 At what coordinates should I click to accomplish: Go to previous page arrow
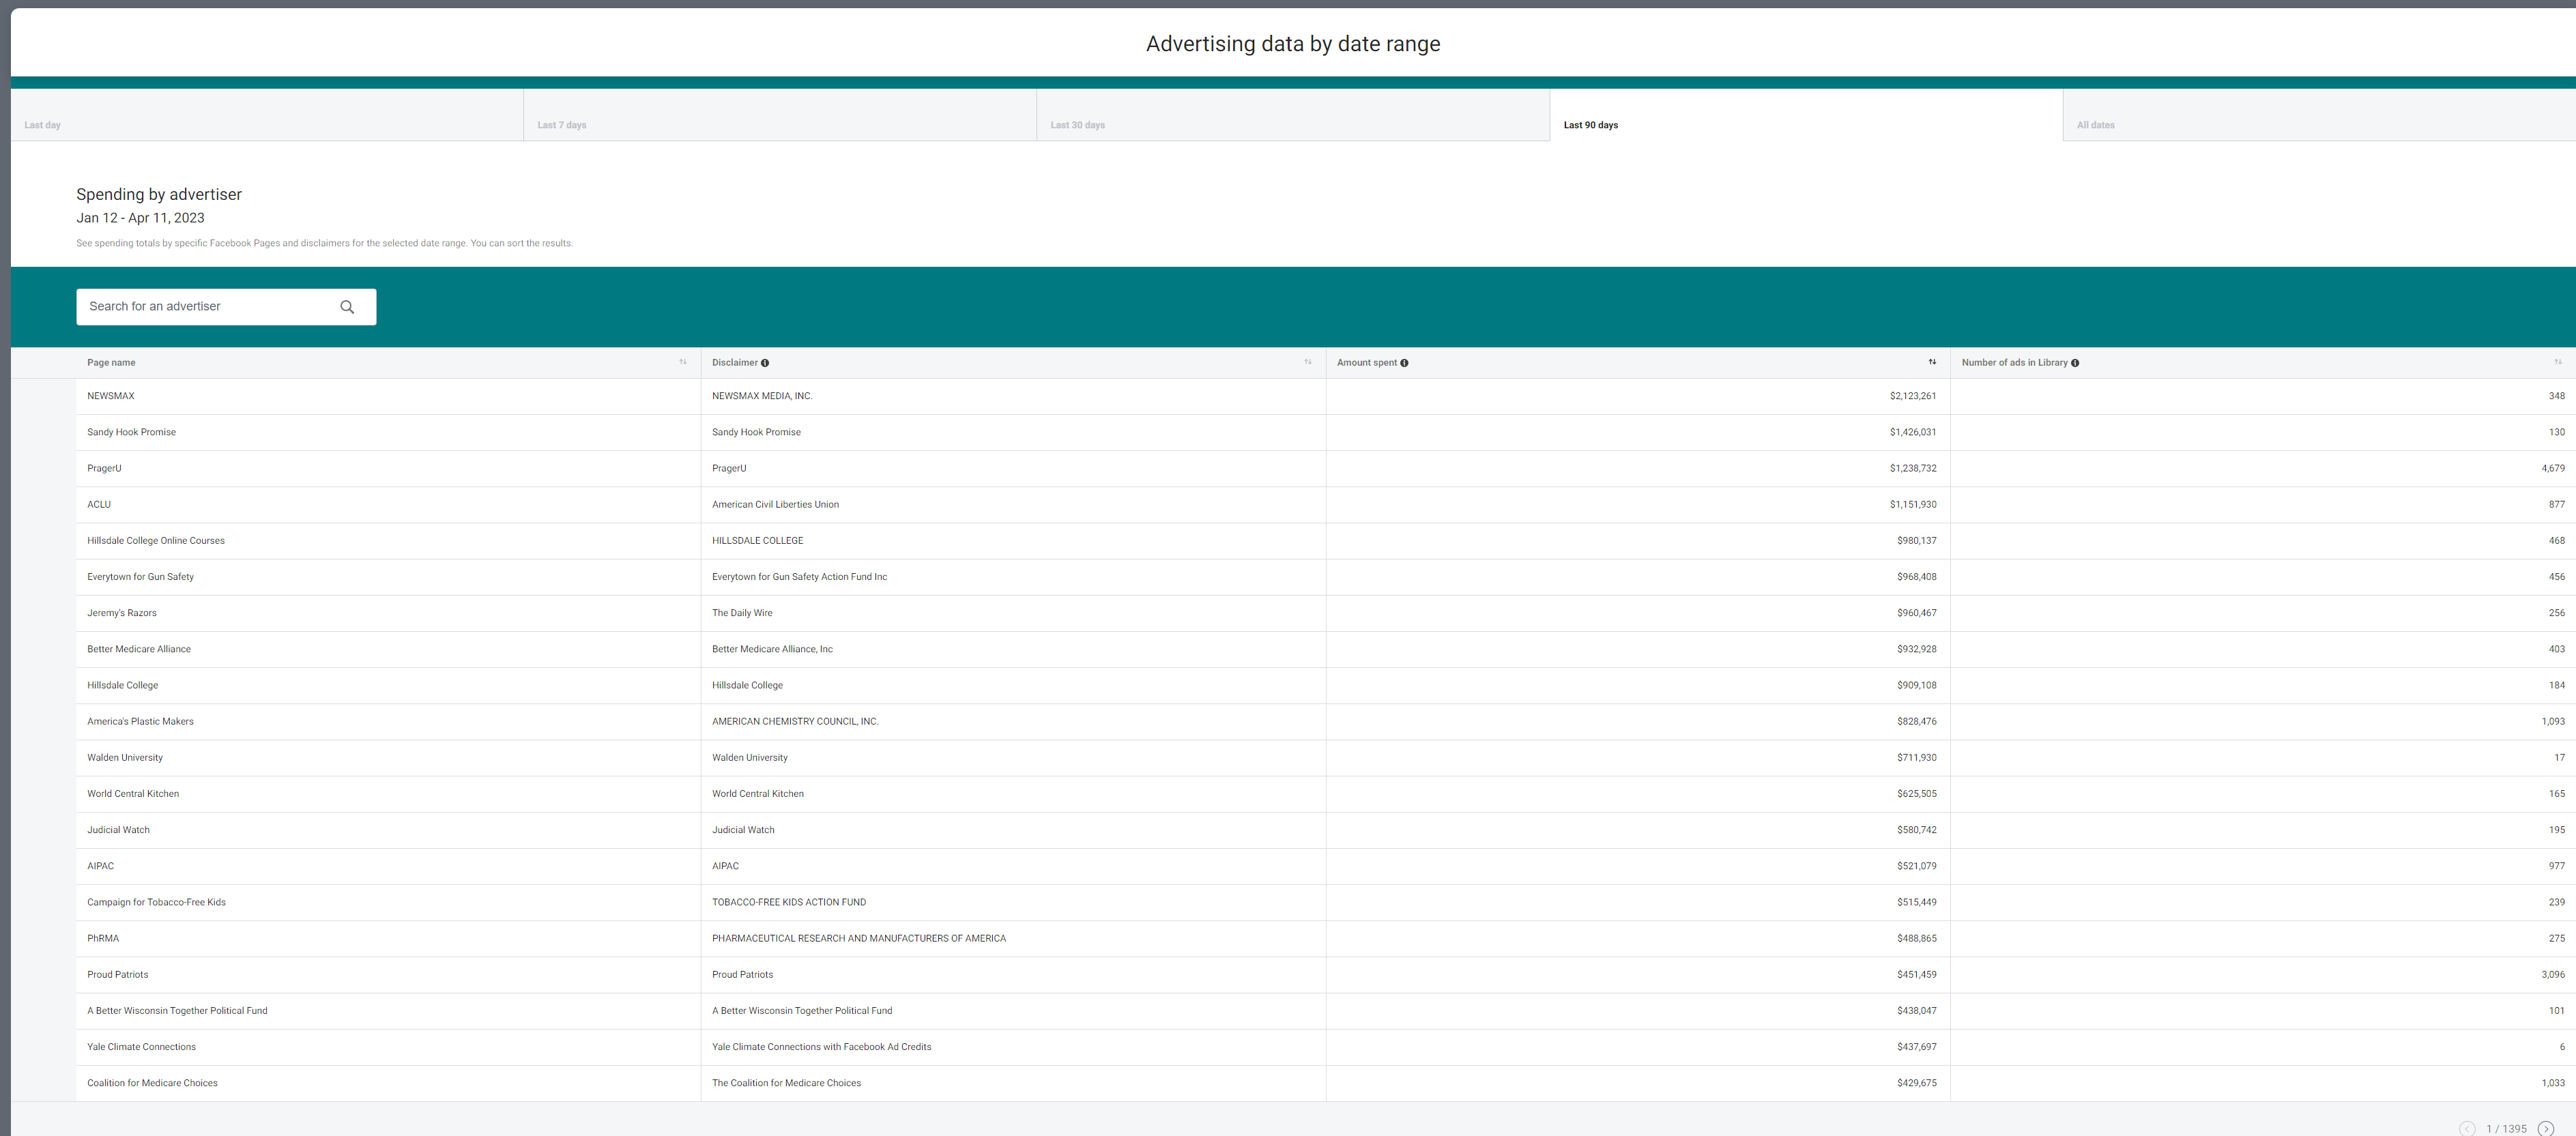click(x=2467, y=1128)
